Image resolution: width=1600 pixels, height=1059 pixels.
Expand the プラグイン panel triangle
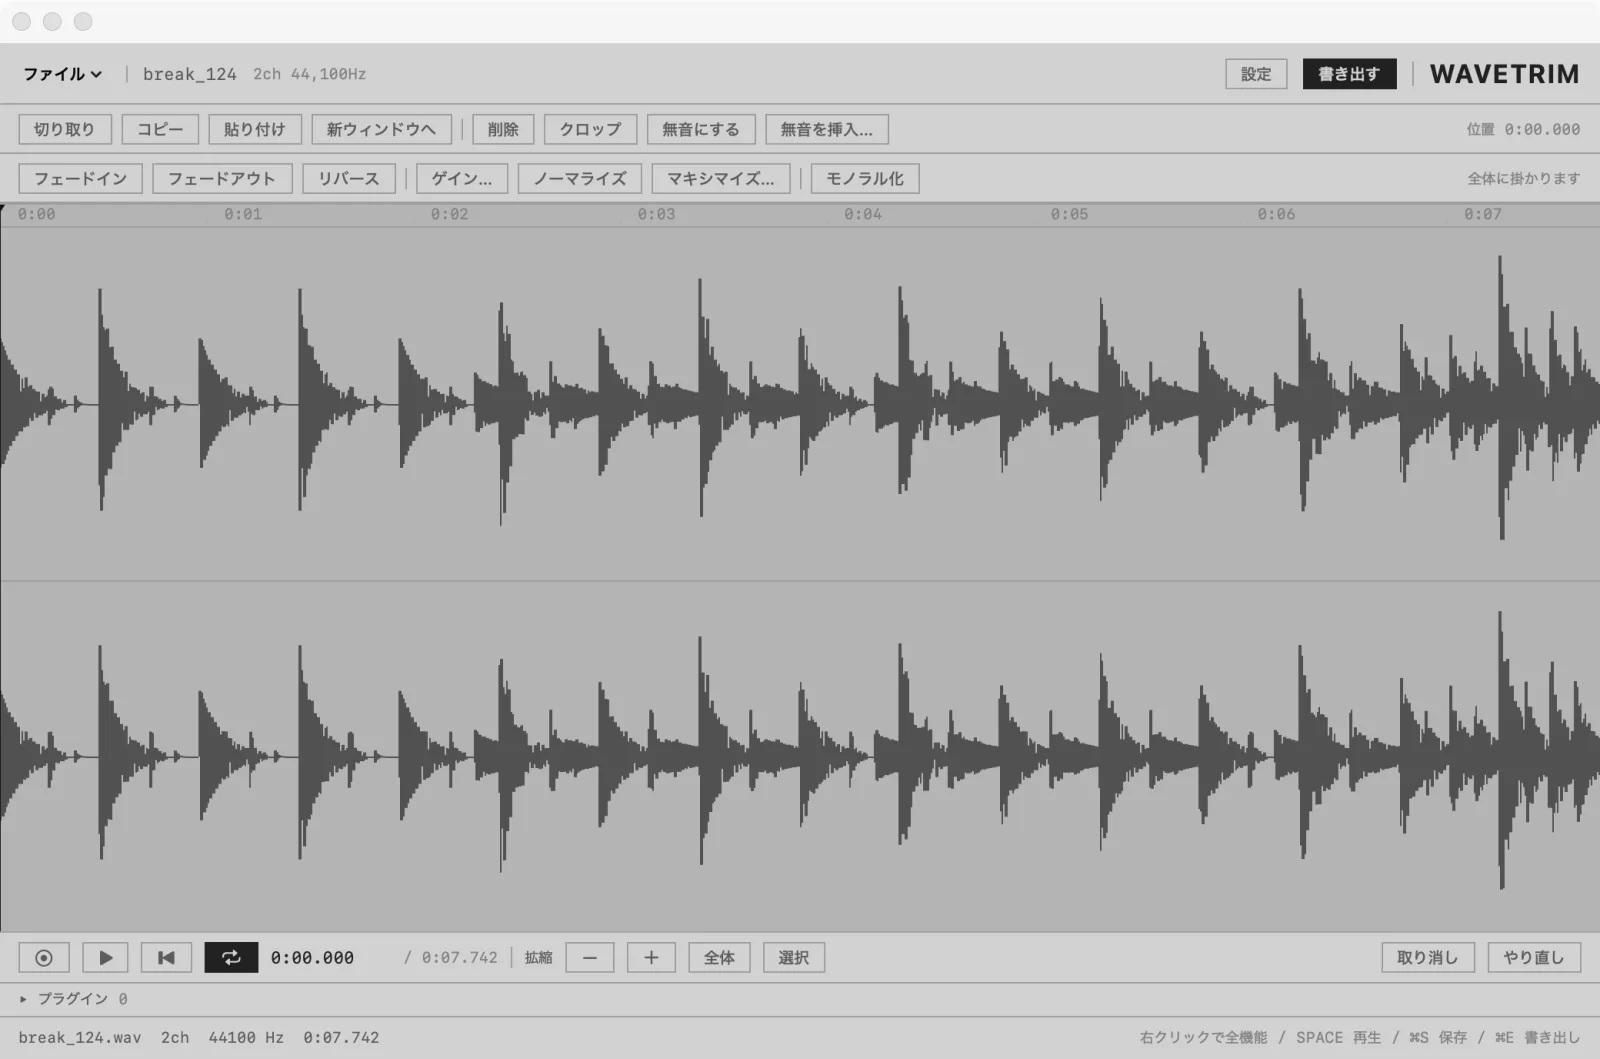point(23,999)
